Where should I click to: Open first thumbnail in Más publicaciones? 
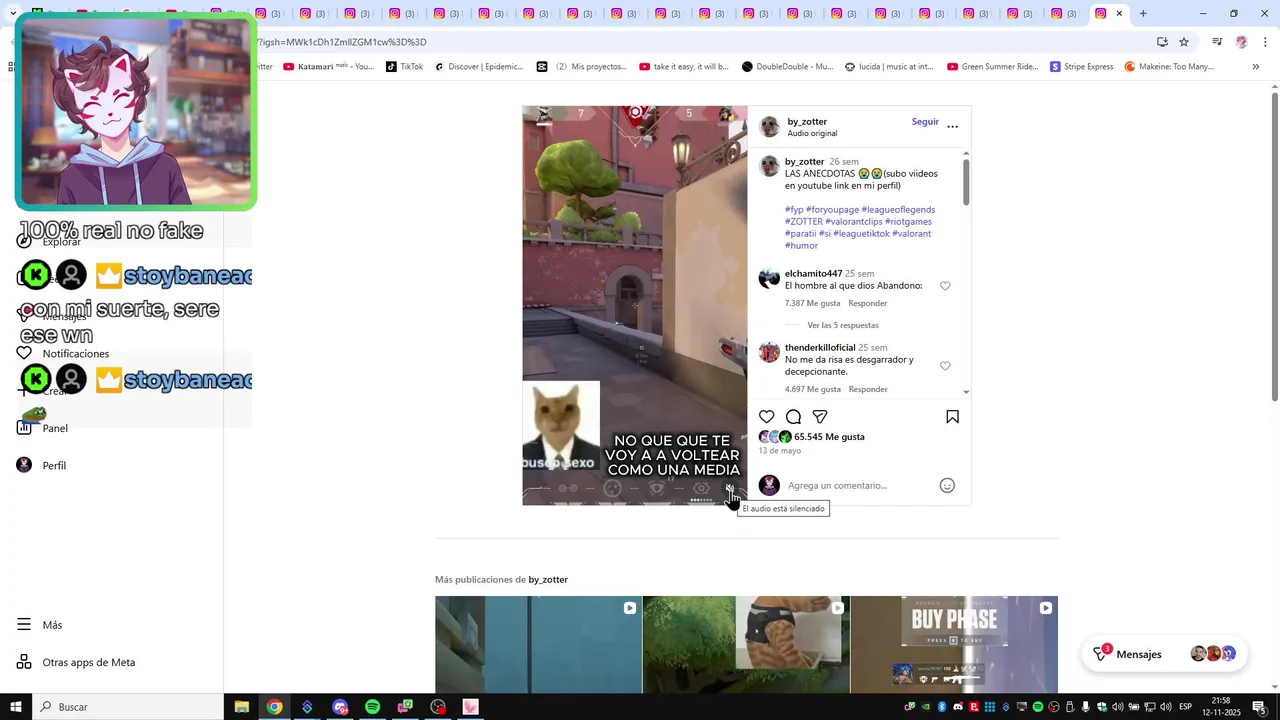point(538,645)
